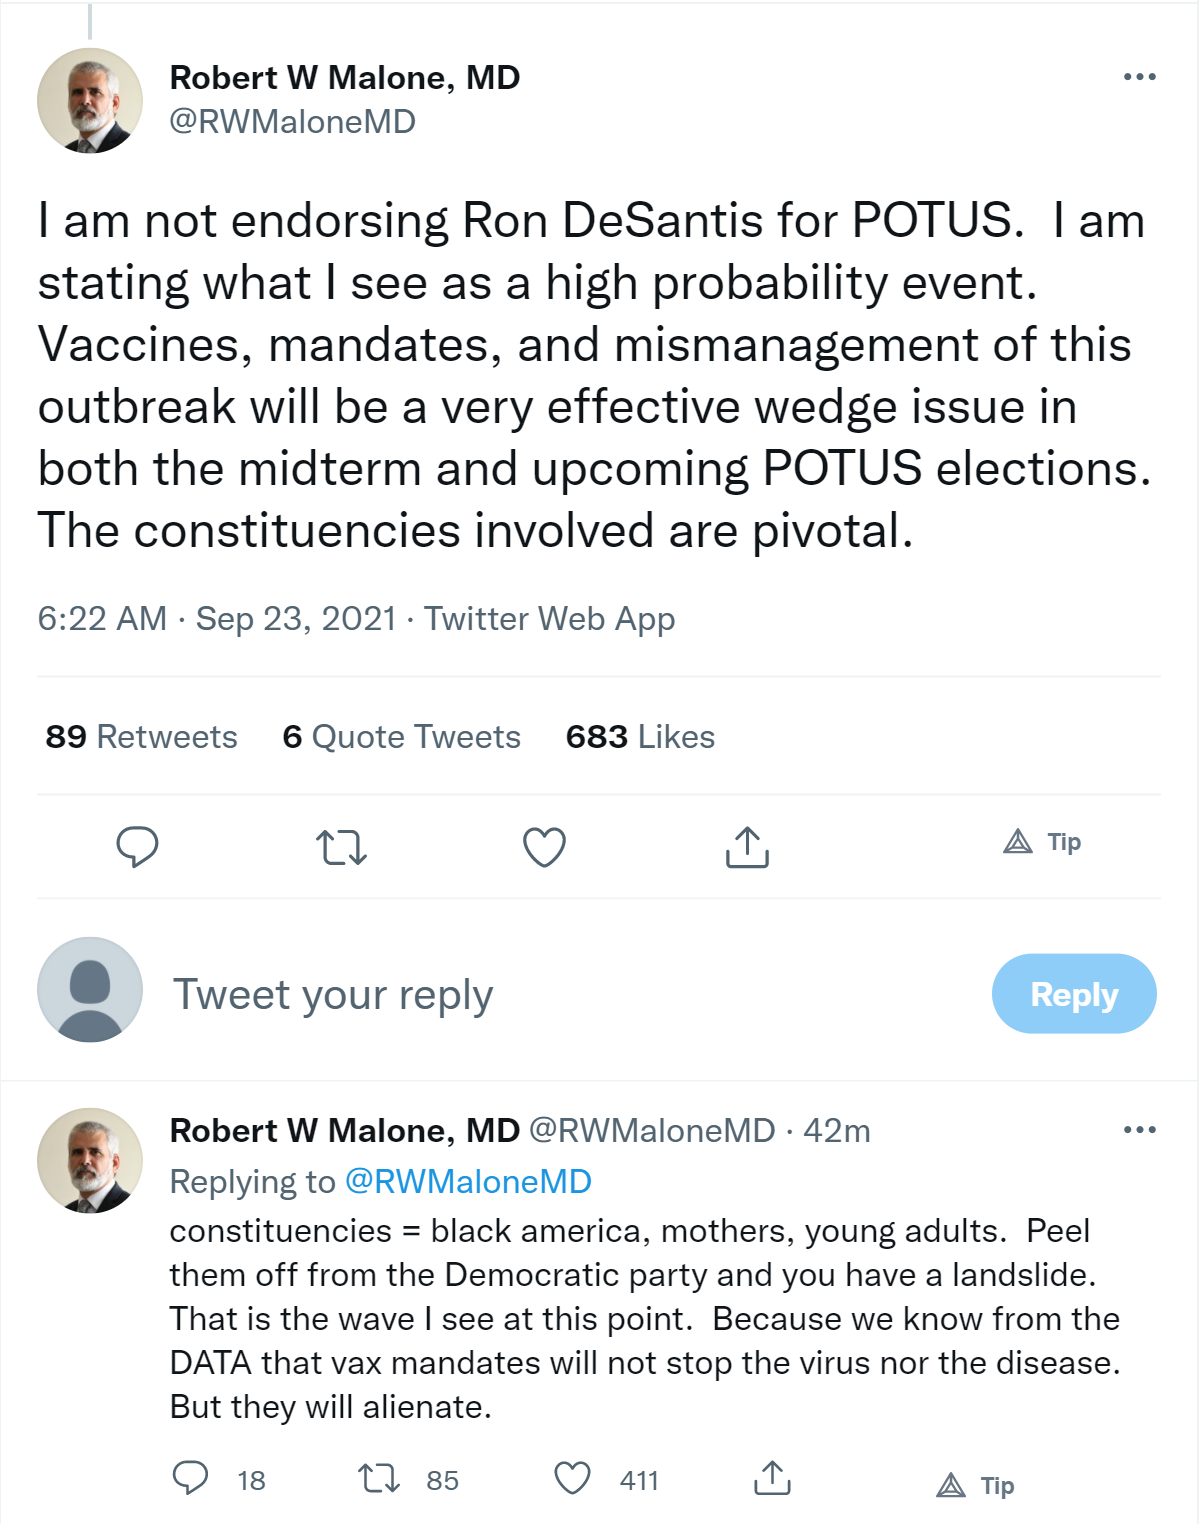View the 89 Retweets list
1199x1524 pixels.
pos(141,737)
